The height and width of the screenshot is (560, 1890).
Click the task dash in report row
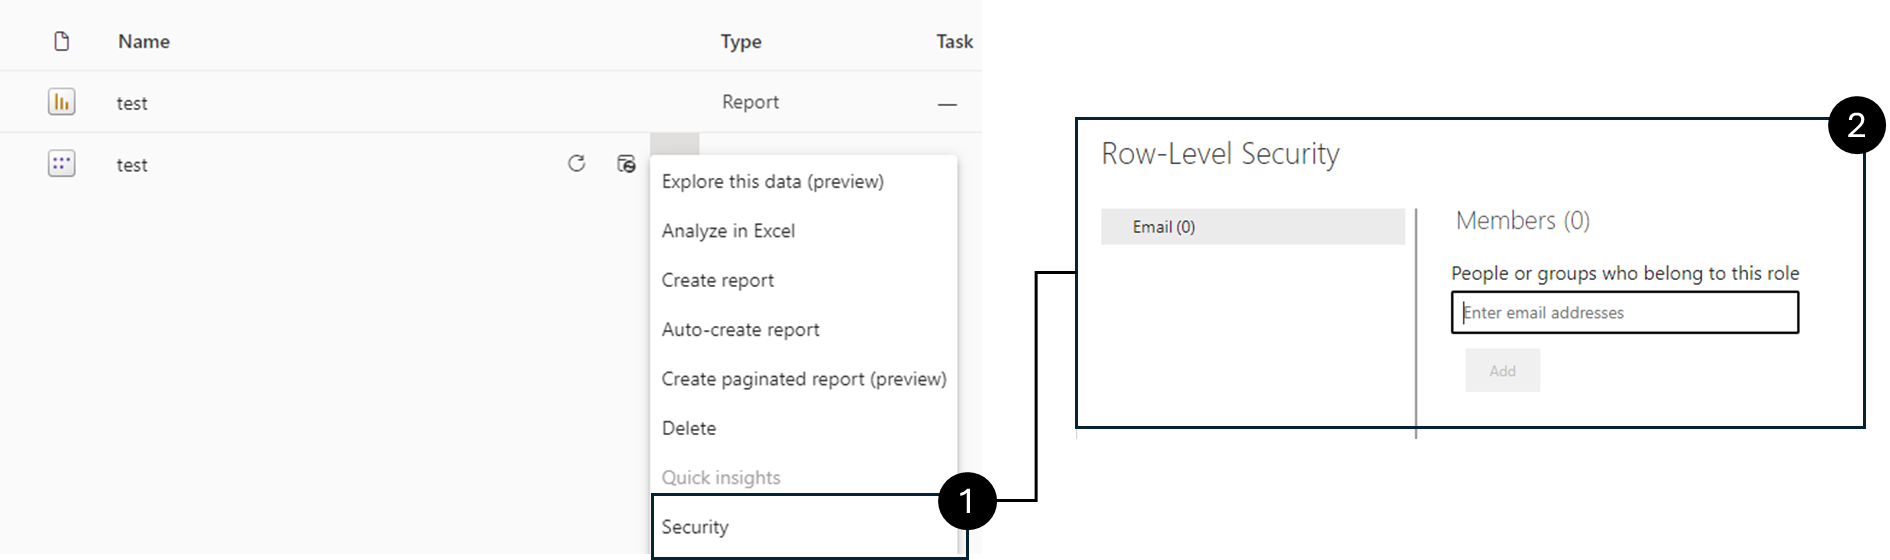pyautogui.click(x=947, y=104)
